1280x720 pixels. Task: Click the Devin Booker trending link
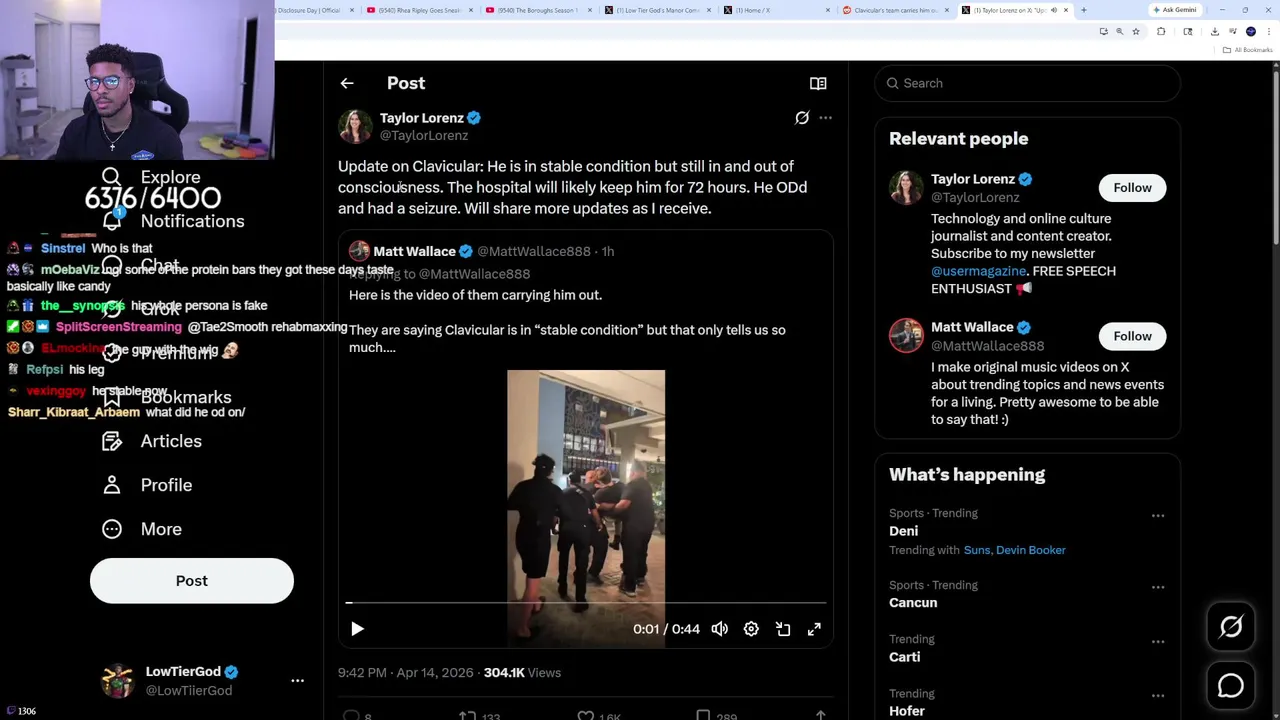tap(1031, 550)
